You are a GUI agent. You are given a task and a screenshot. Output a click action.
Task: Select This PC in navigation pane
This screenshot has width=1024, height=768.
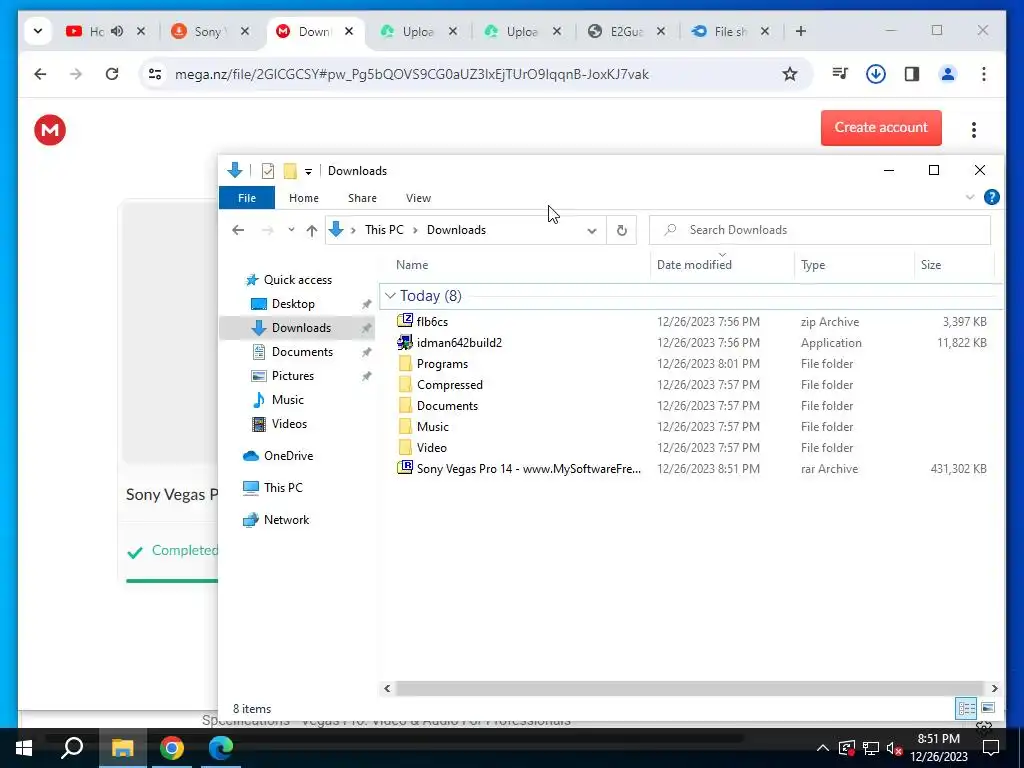(283, 488)
